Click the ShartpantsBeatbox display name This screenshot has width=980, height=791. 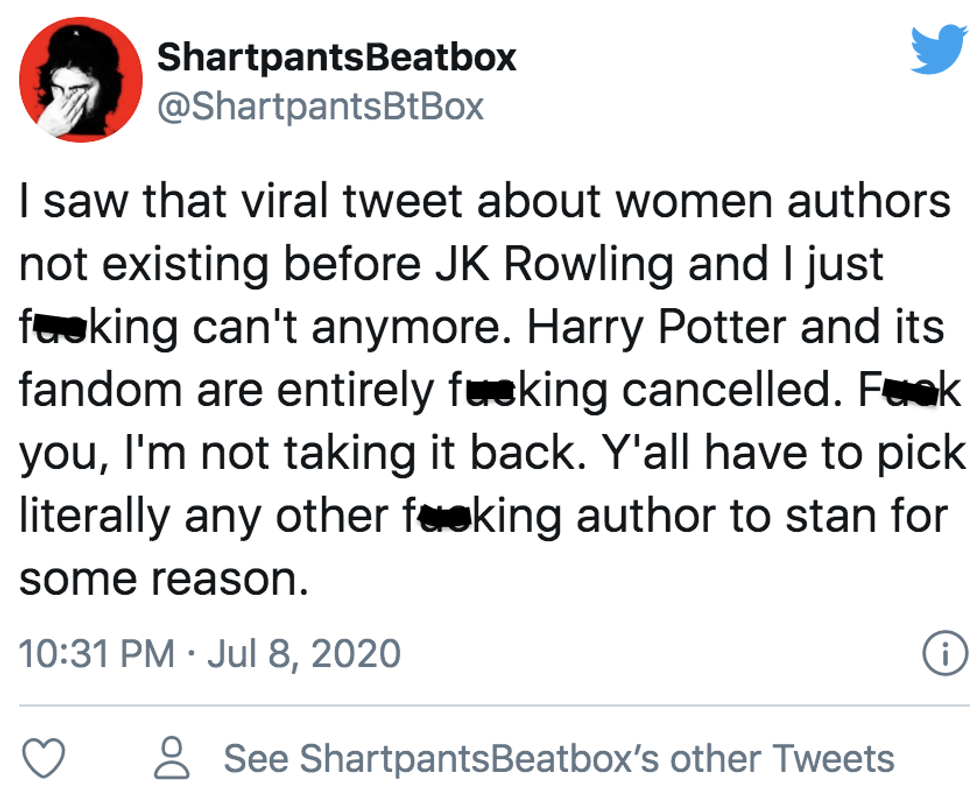pyautogui.click(x=336, y=57)
